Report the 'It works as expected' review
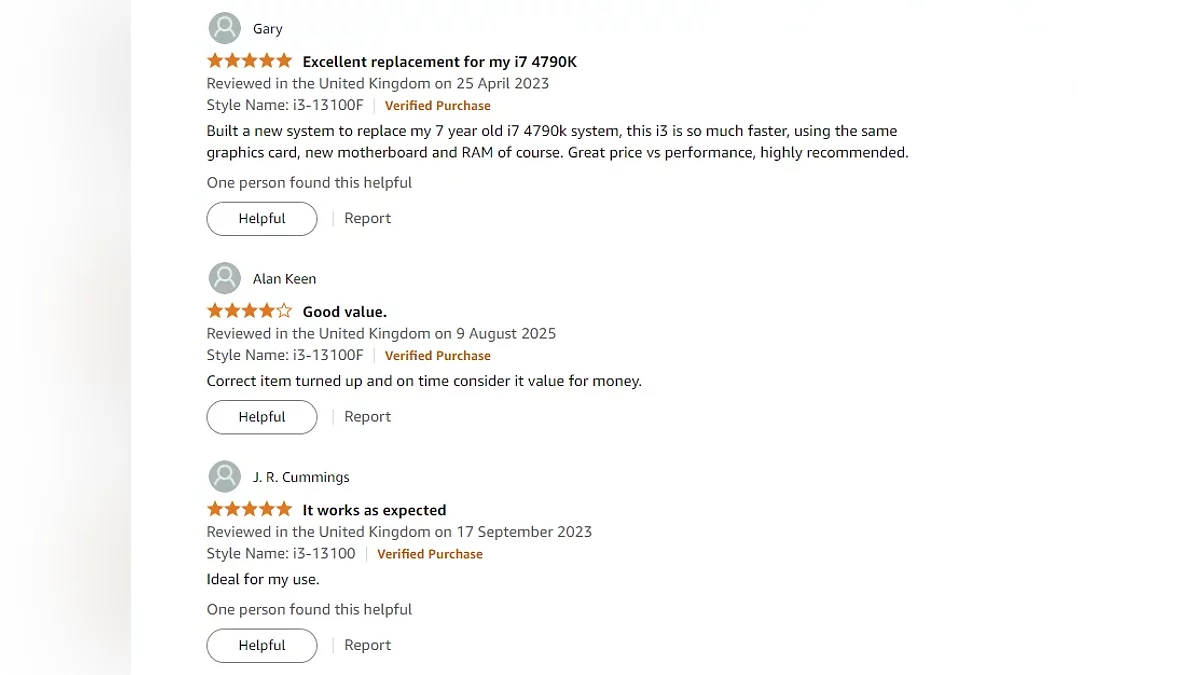1200x675 pixels. tap(367, 645)
